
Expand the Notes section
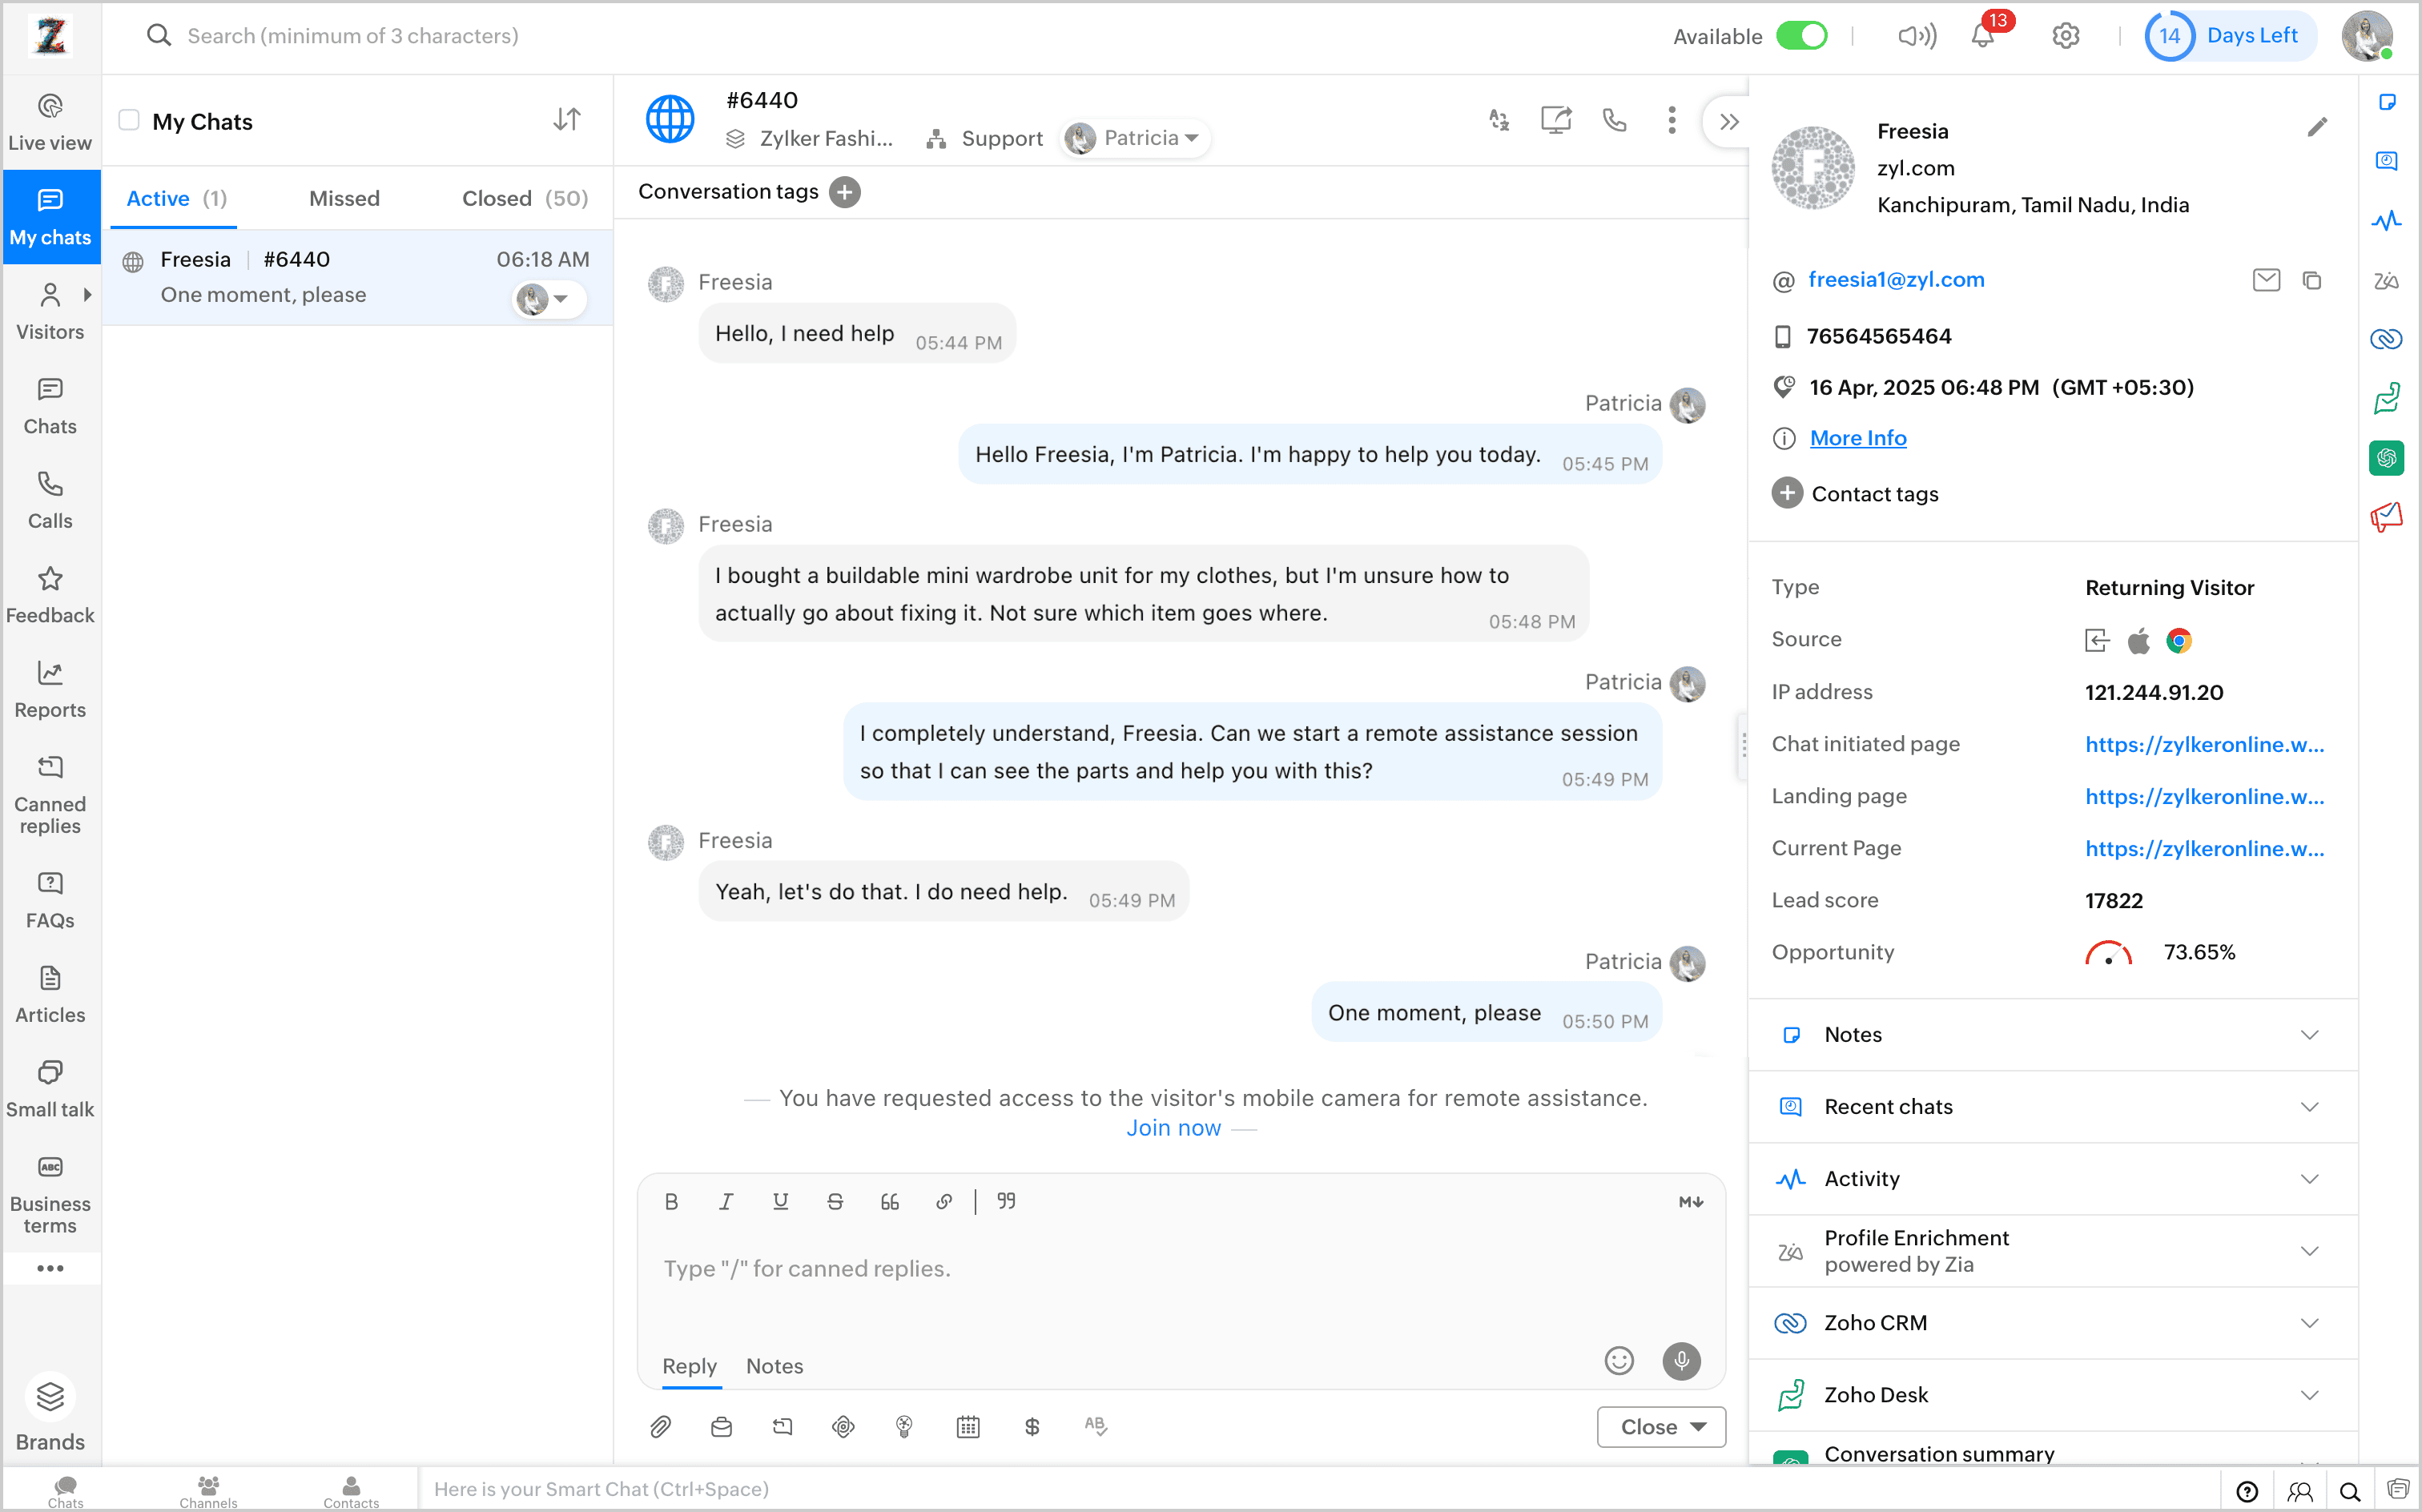pyautogui.click(x=2051, y=1035)
